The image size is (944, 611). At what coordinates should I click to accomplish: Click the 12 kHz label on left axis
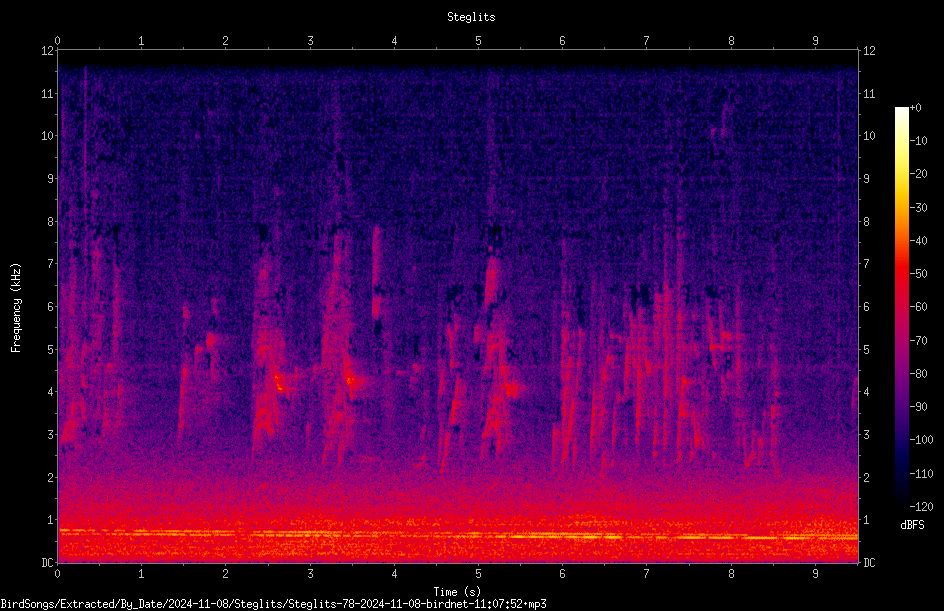[x=48, y=51]
